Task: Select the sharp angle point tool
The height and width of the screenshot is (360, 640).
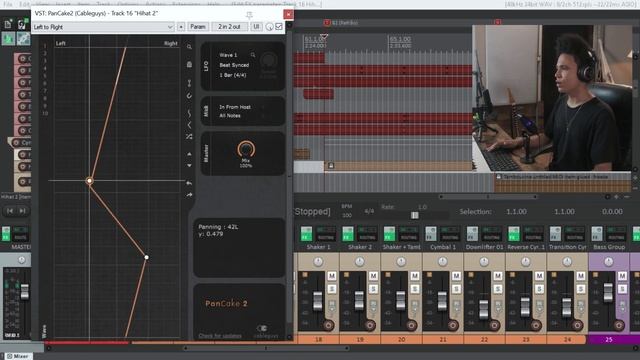Action: tap(189, 124)
